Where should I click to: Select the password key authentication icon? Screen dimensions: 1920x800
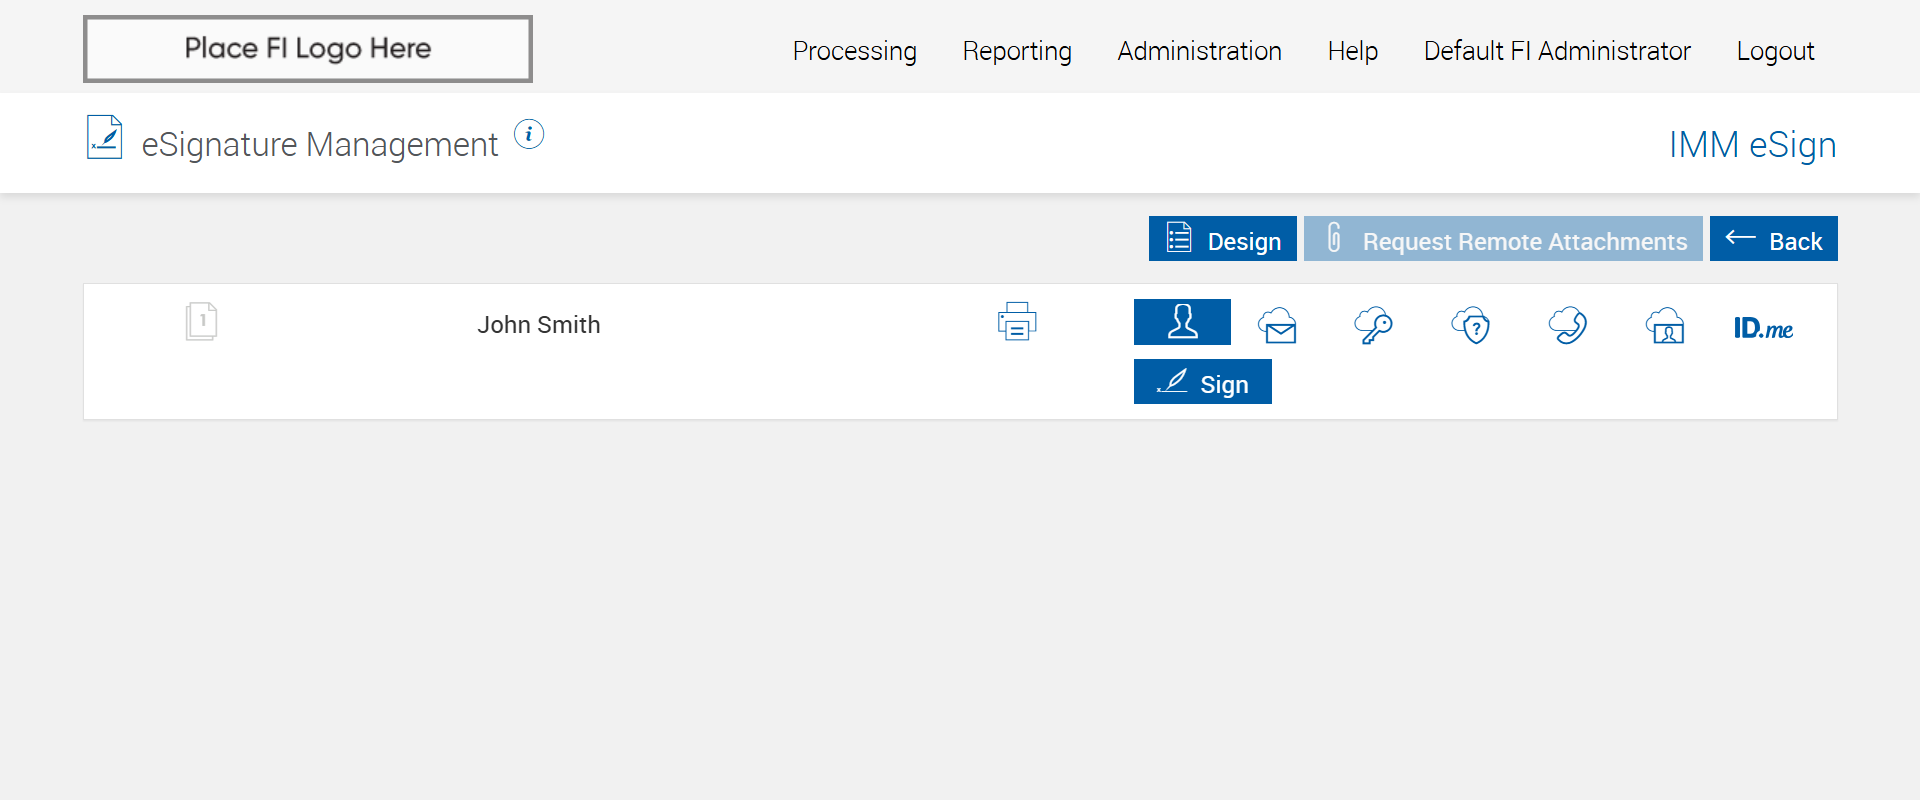(x=1373, y=325)
